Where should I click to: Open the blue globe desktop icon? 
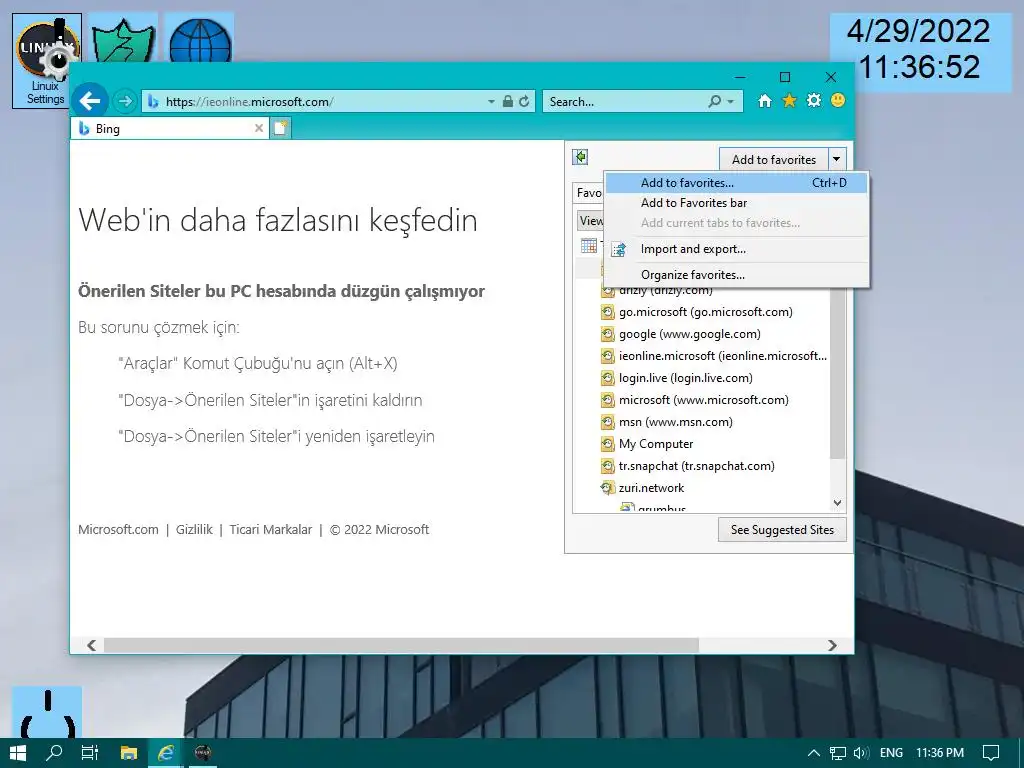click(200, 39)
